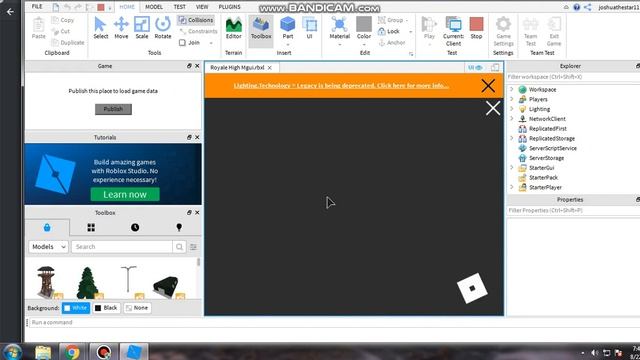Switch to the MODEL ribbon tab
This screenshot has height=360, width=640.
(x=154, y=7)
